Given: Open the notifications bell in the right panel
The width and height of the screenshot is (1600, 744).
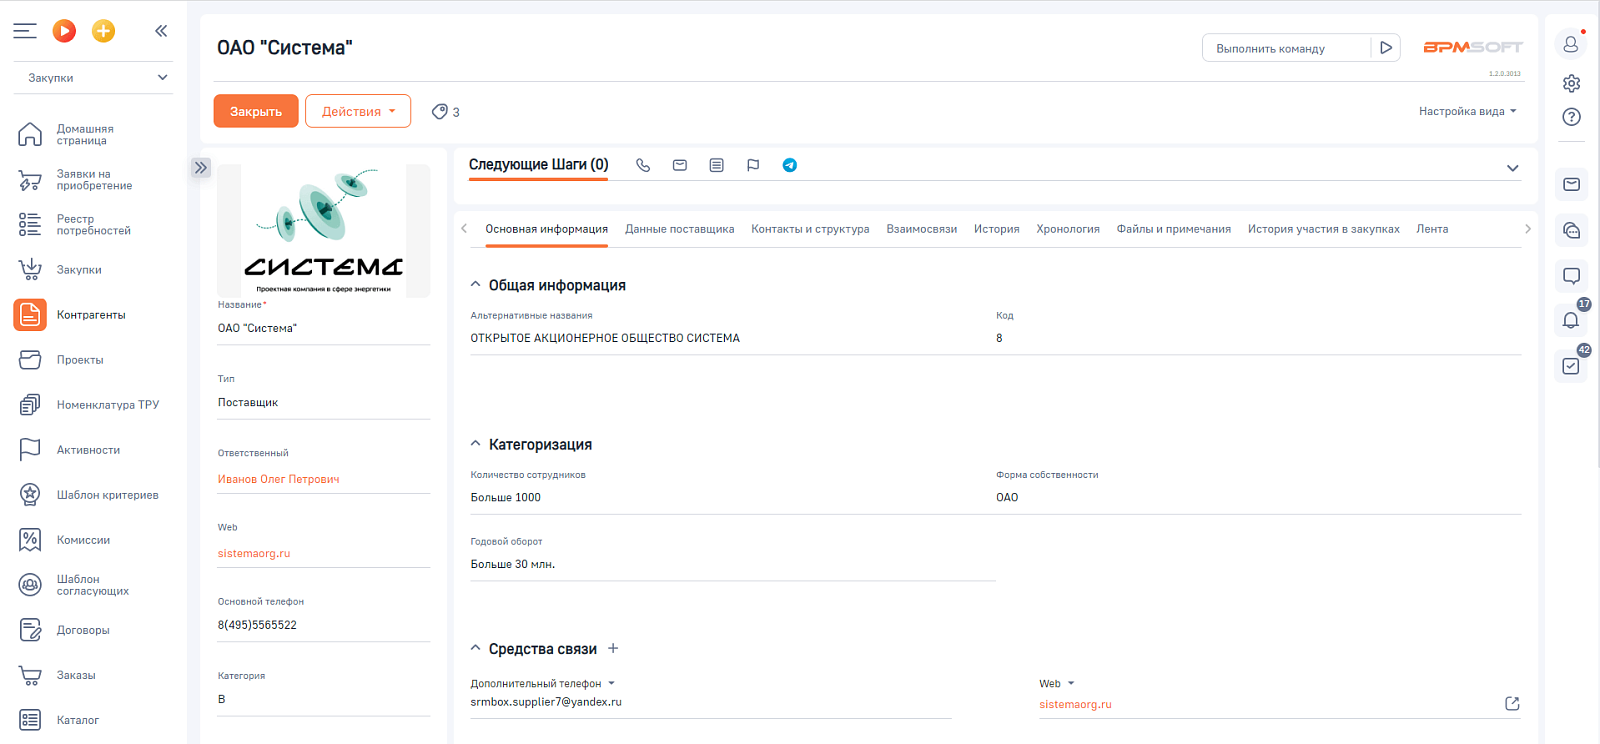Looking at the screenshot, I should point(1571,320).
